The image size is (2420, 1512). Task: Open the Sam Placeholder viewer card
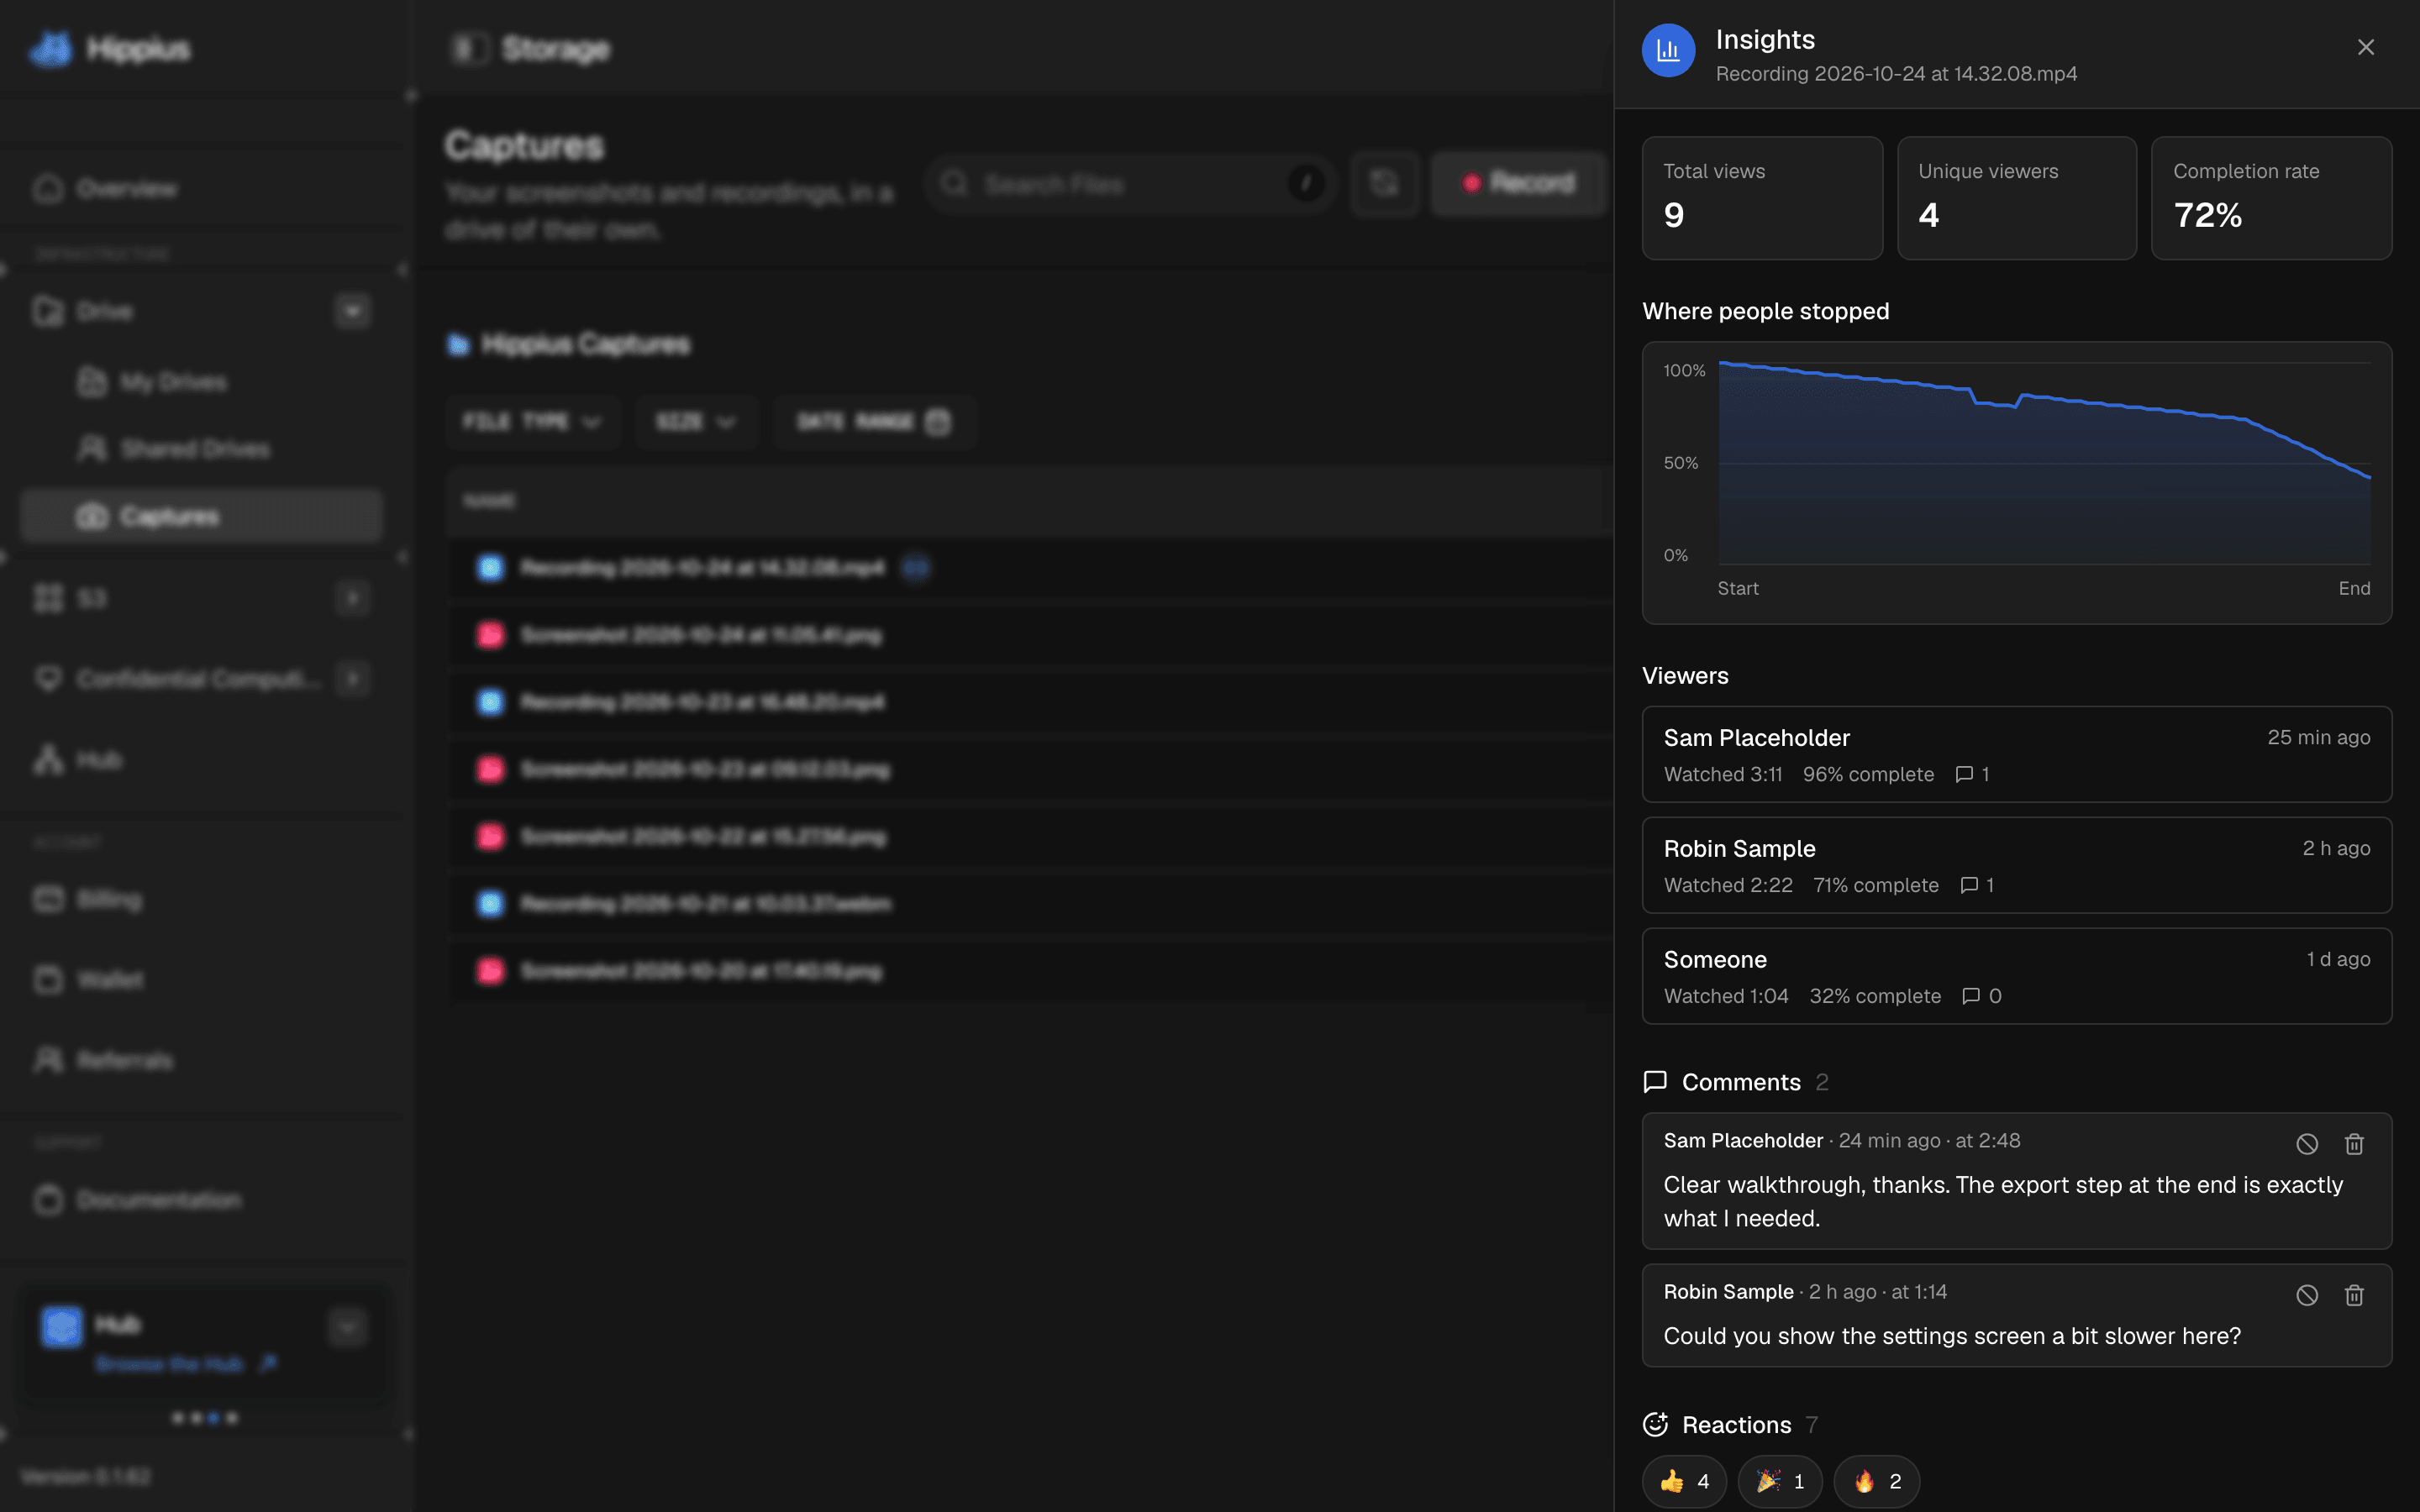[x=2016, y=754]
